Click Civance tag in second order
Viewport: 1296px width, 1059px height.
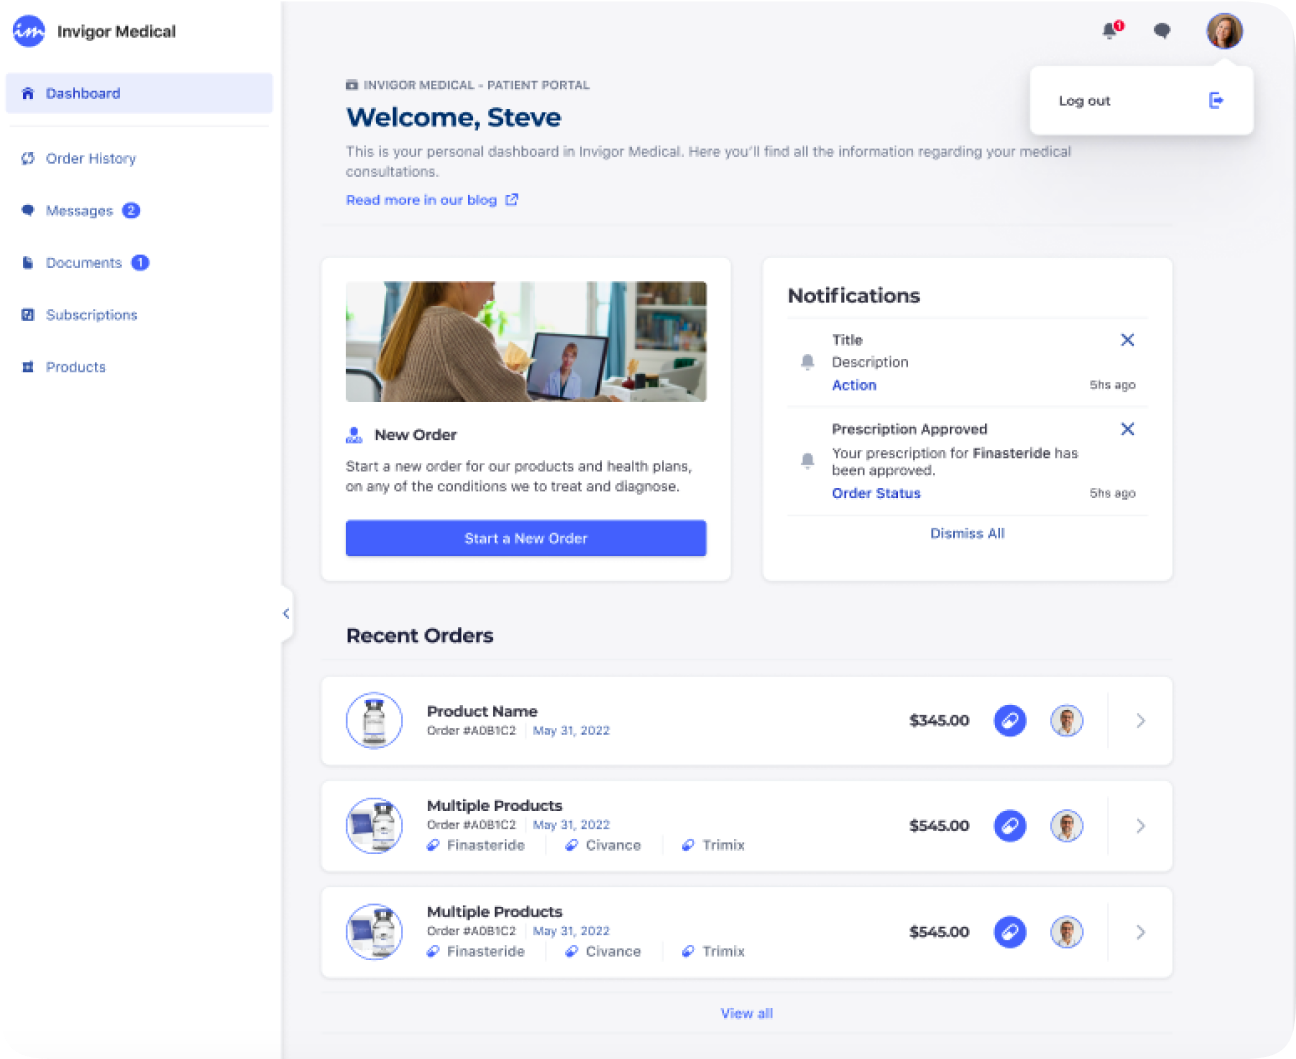[603, 845]
